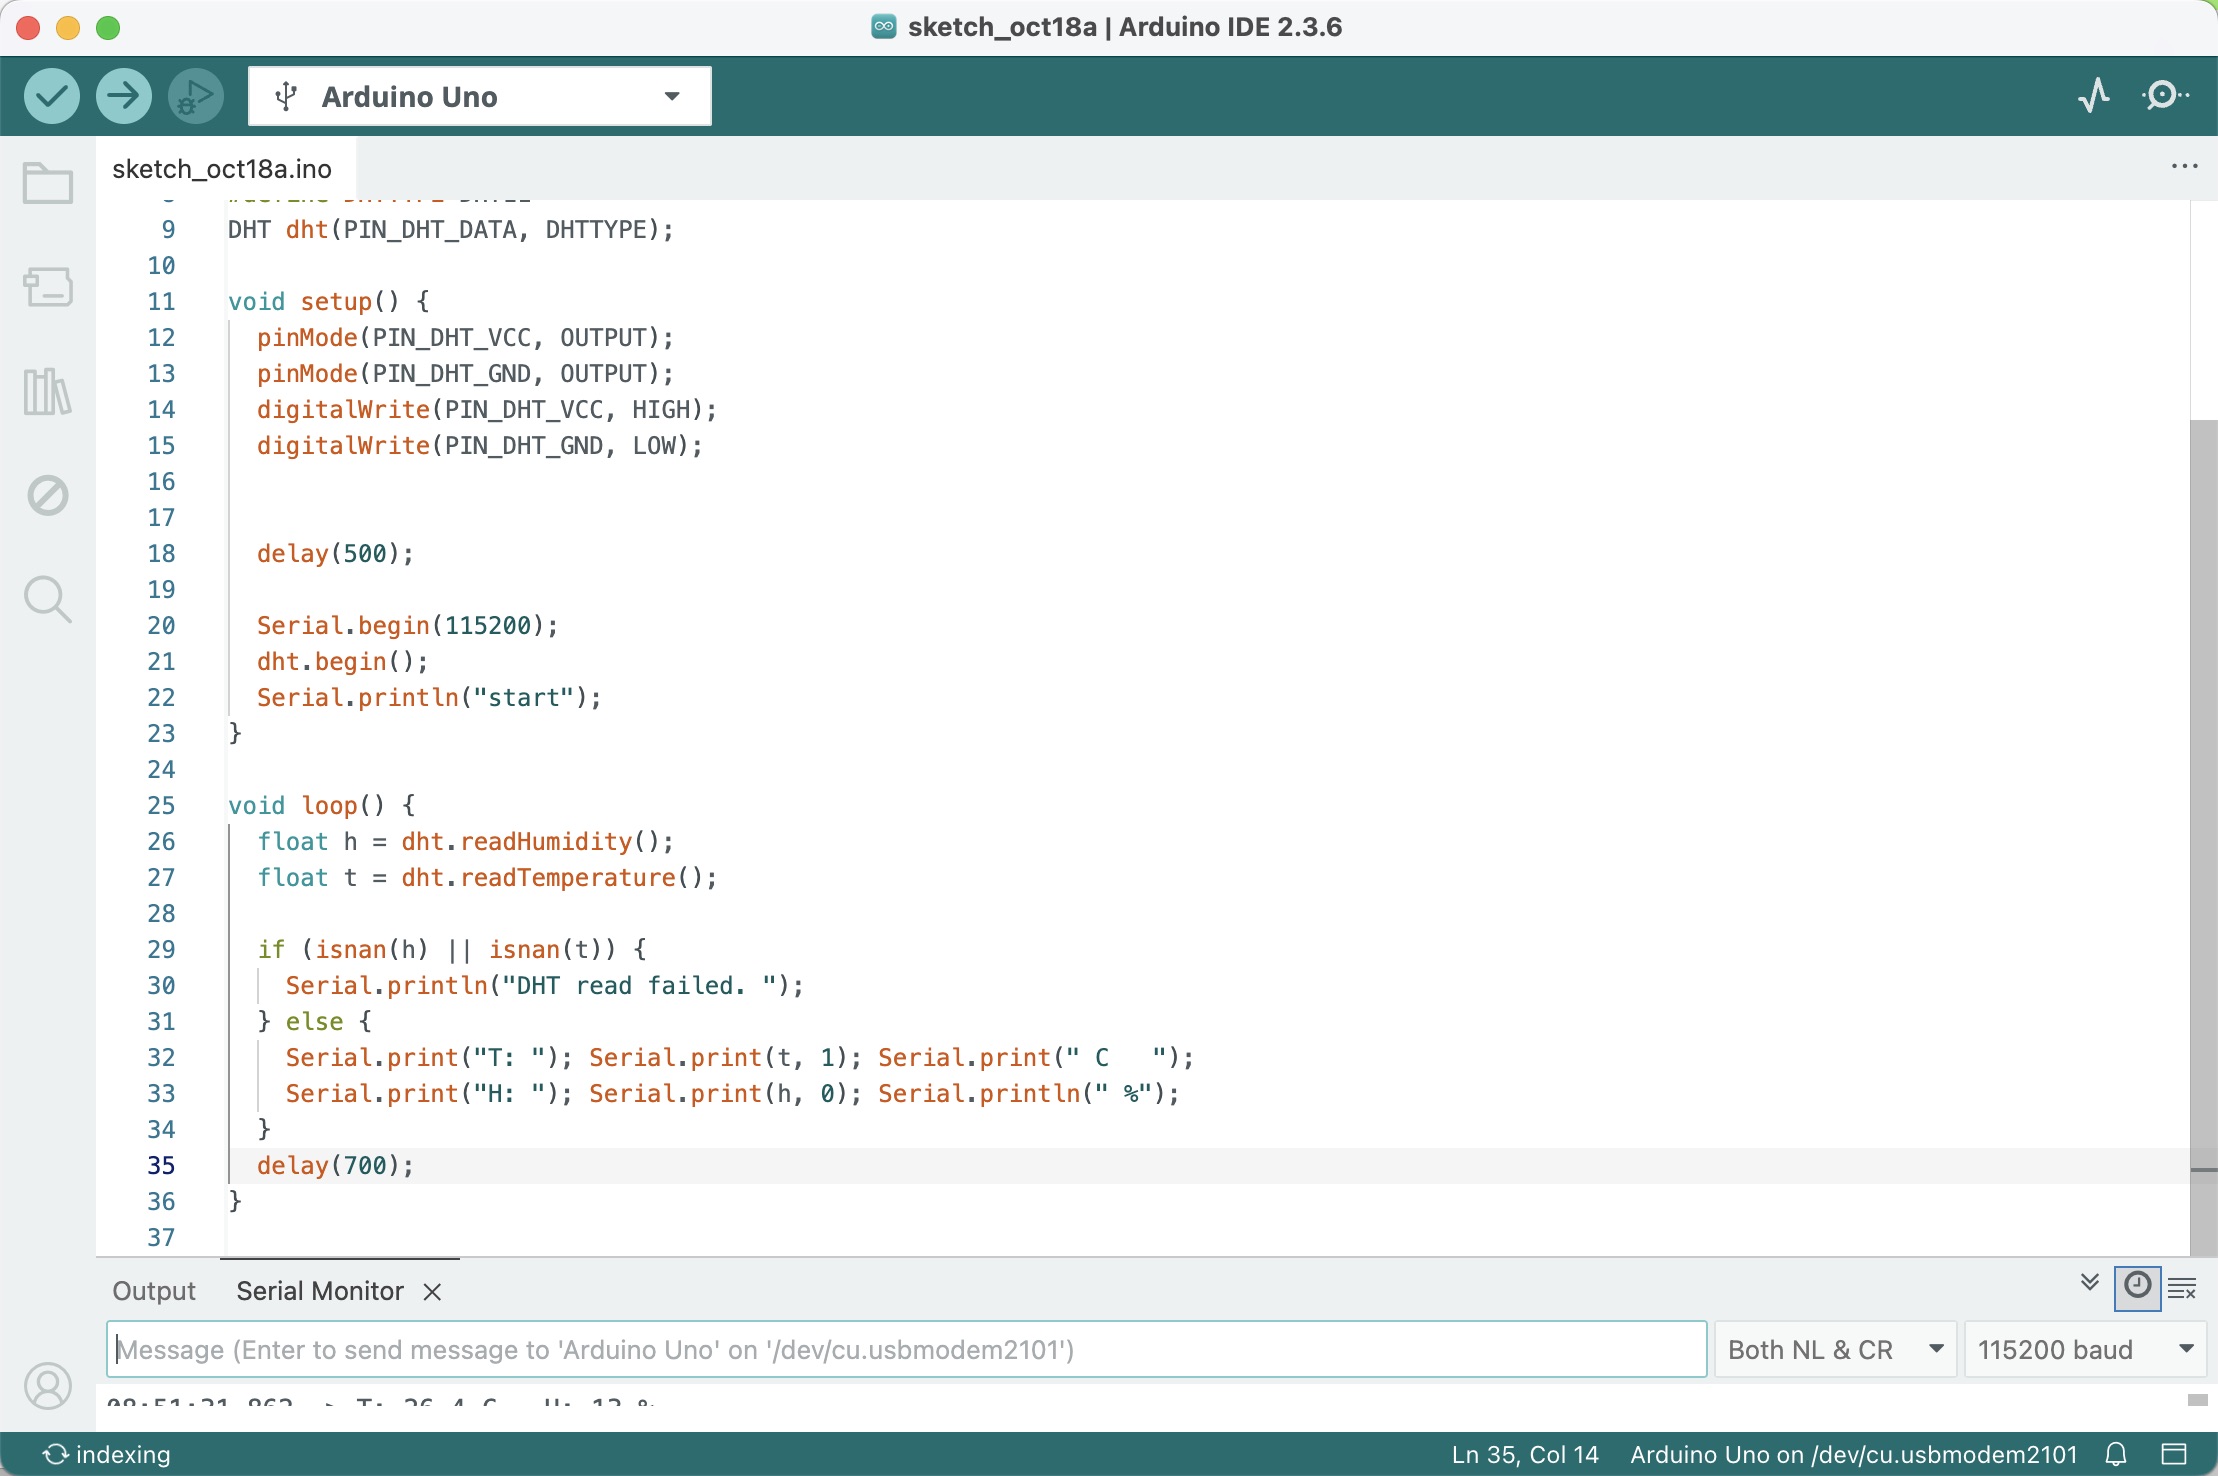Select the sketch_oct18a.ino editor tab

click(221, 168)
